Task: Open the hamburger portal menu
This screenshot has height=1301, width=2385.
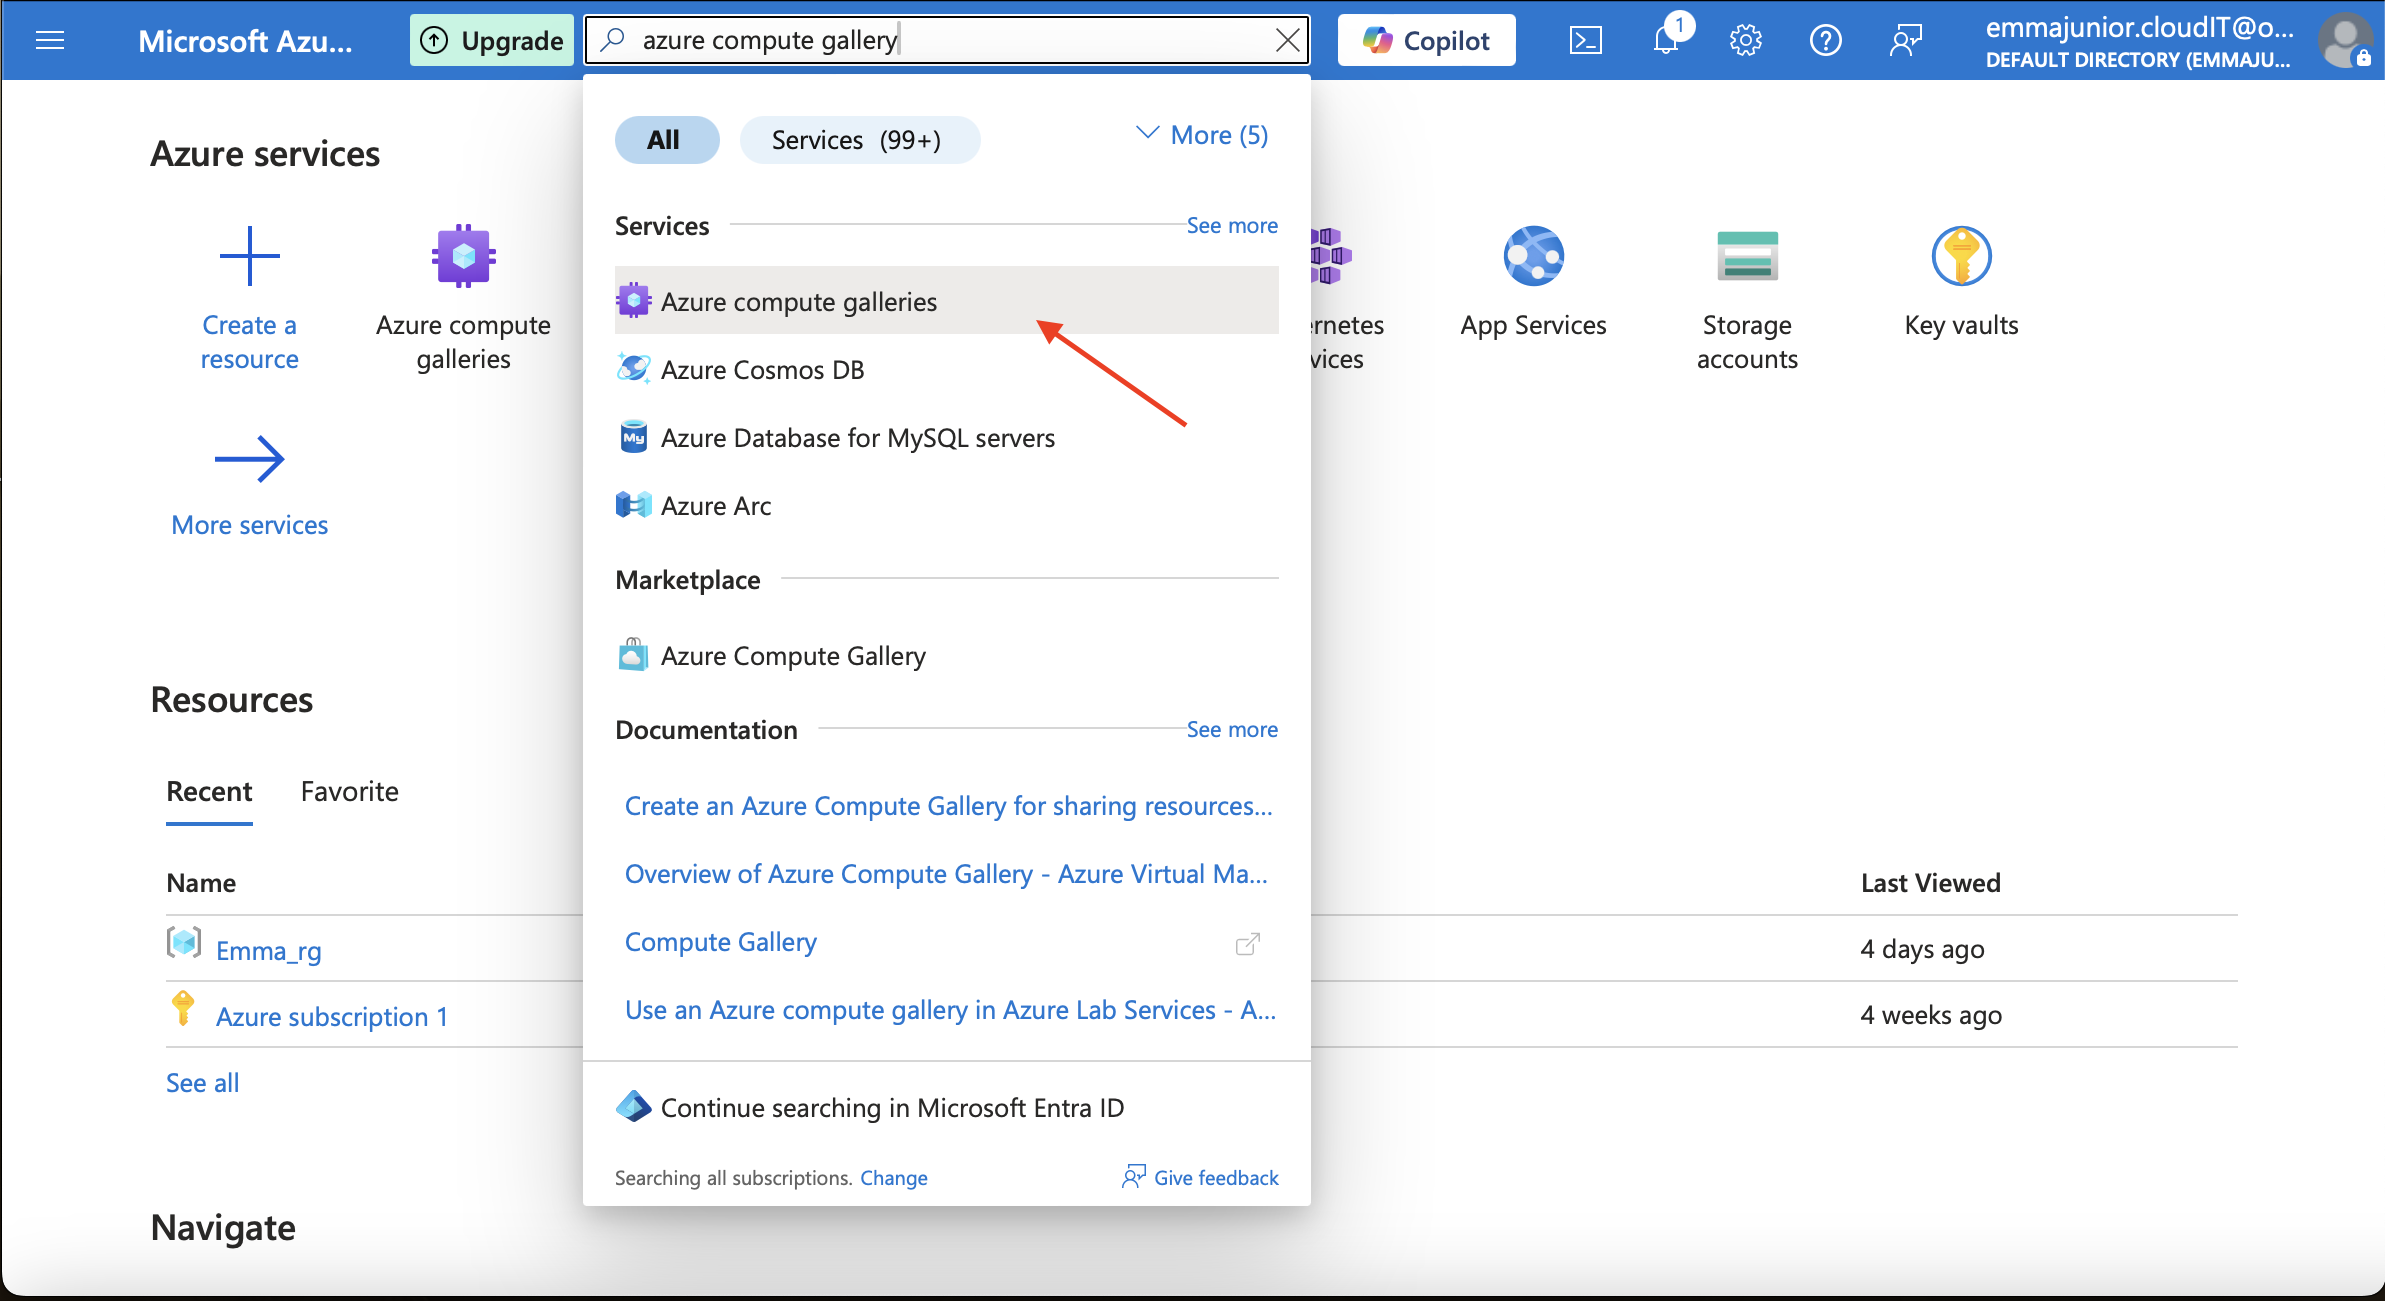Action: click(50, 40)
